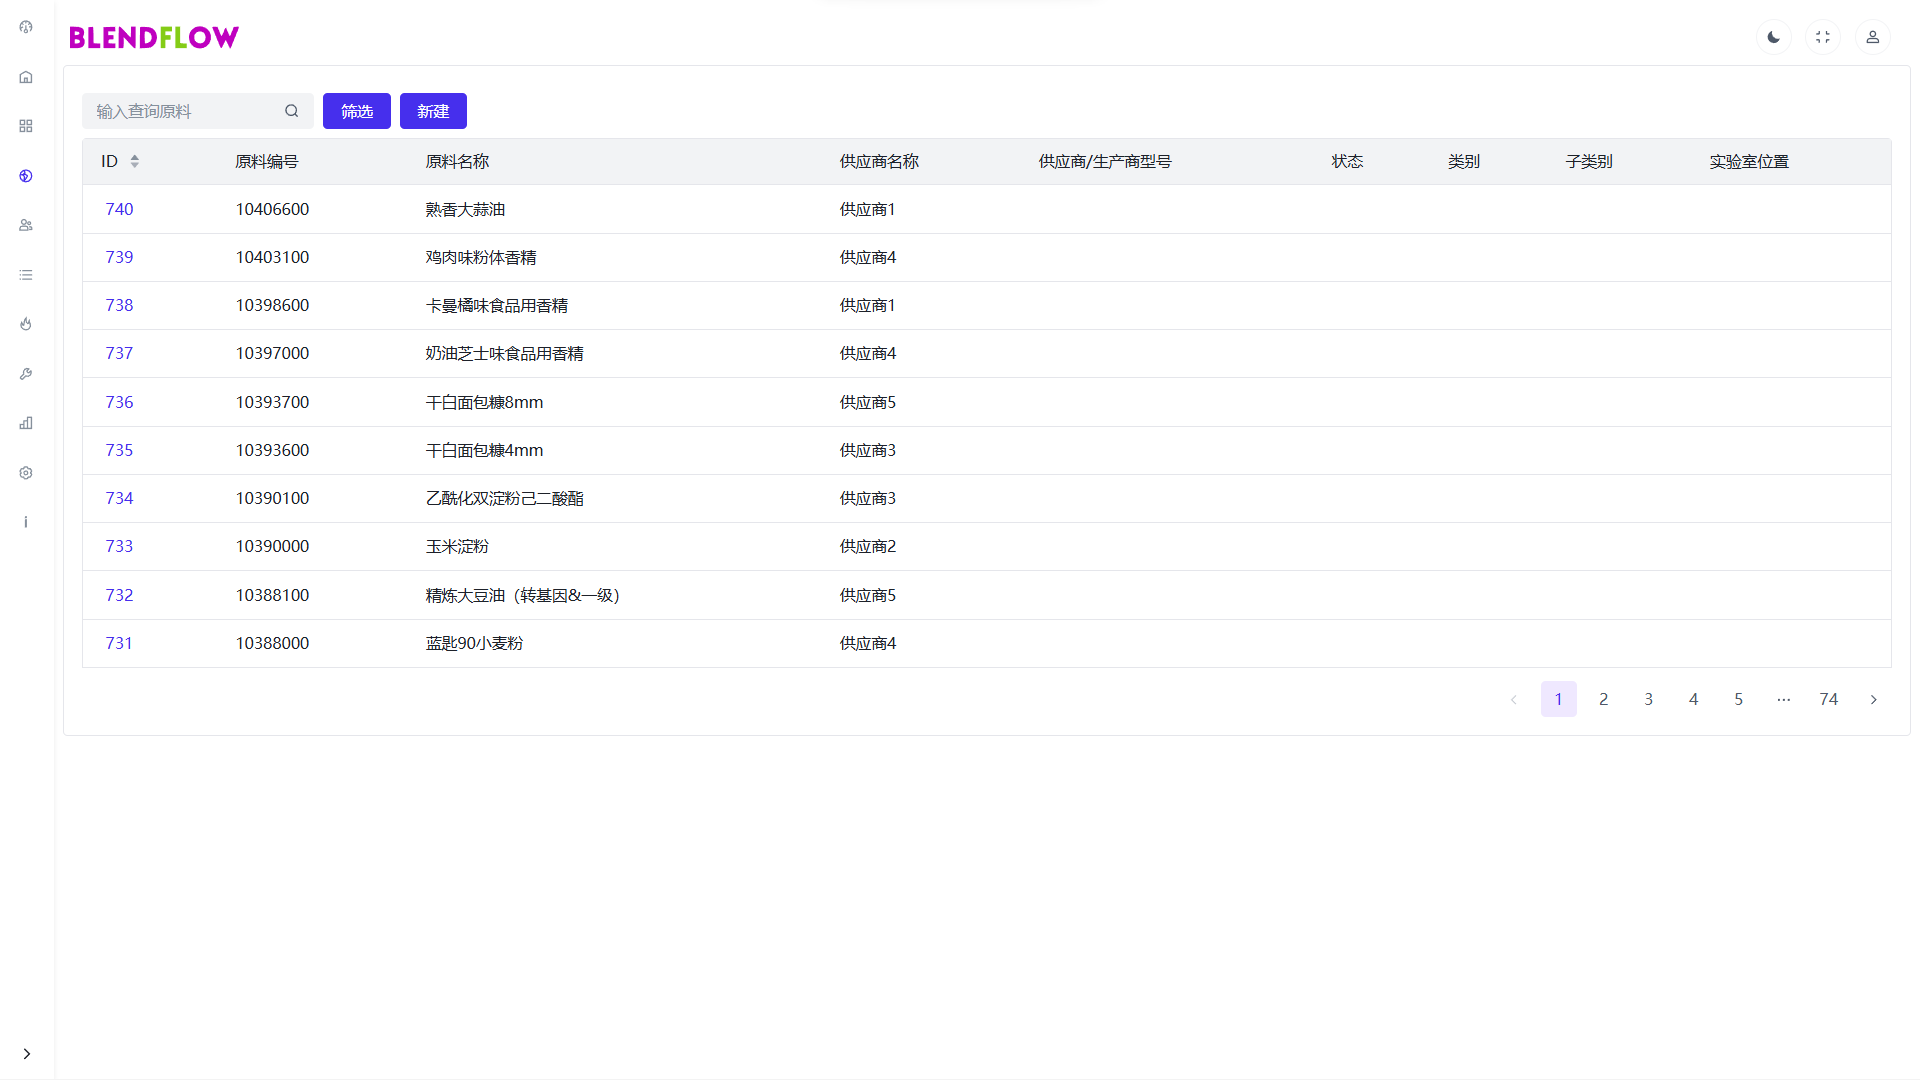Open the dashboard gauge sidebar icon
This screenshot has width=1920, height=1080.
coord(26,27)
